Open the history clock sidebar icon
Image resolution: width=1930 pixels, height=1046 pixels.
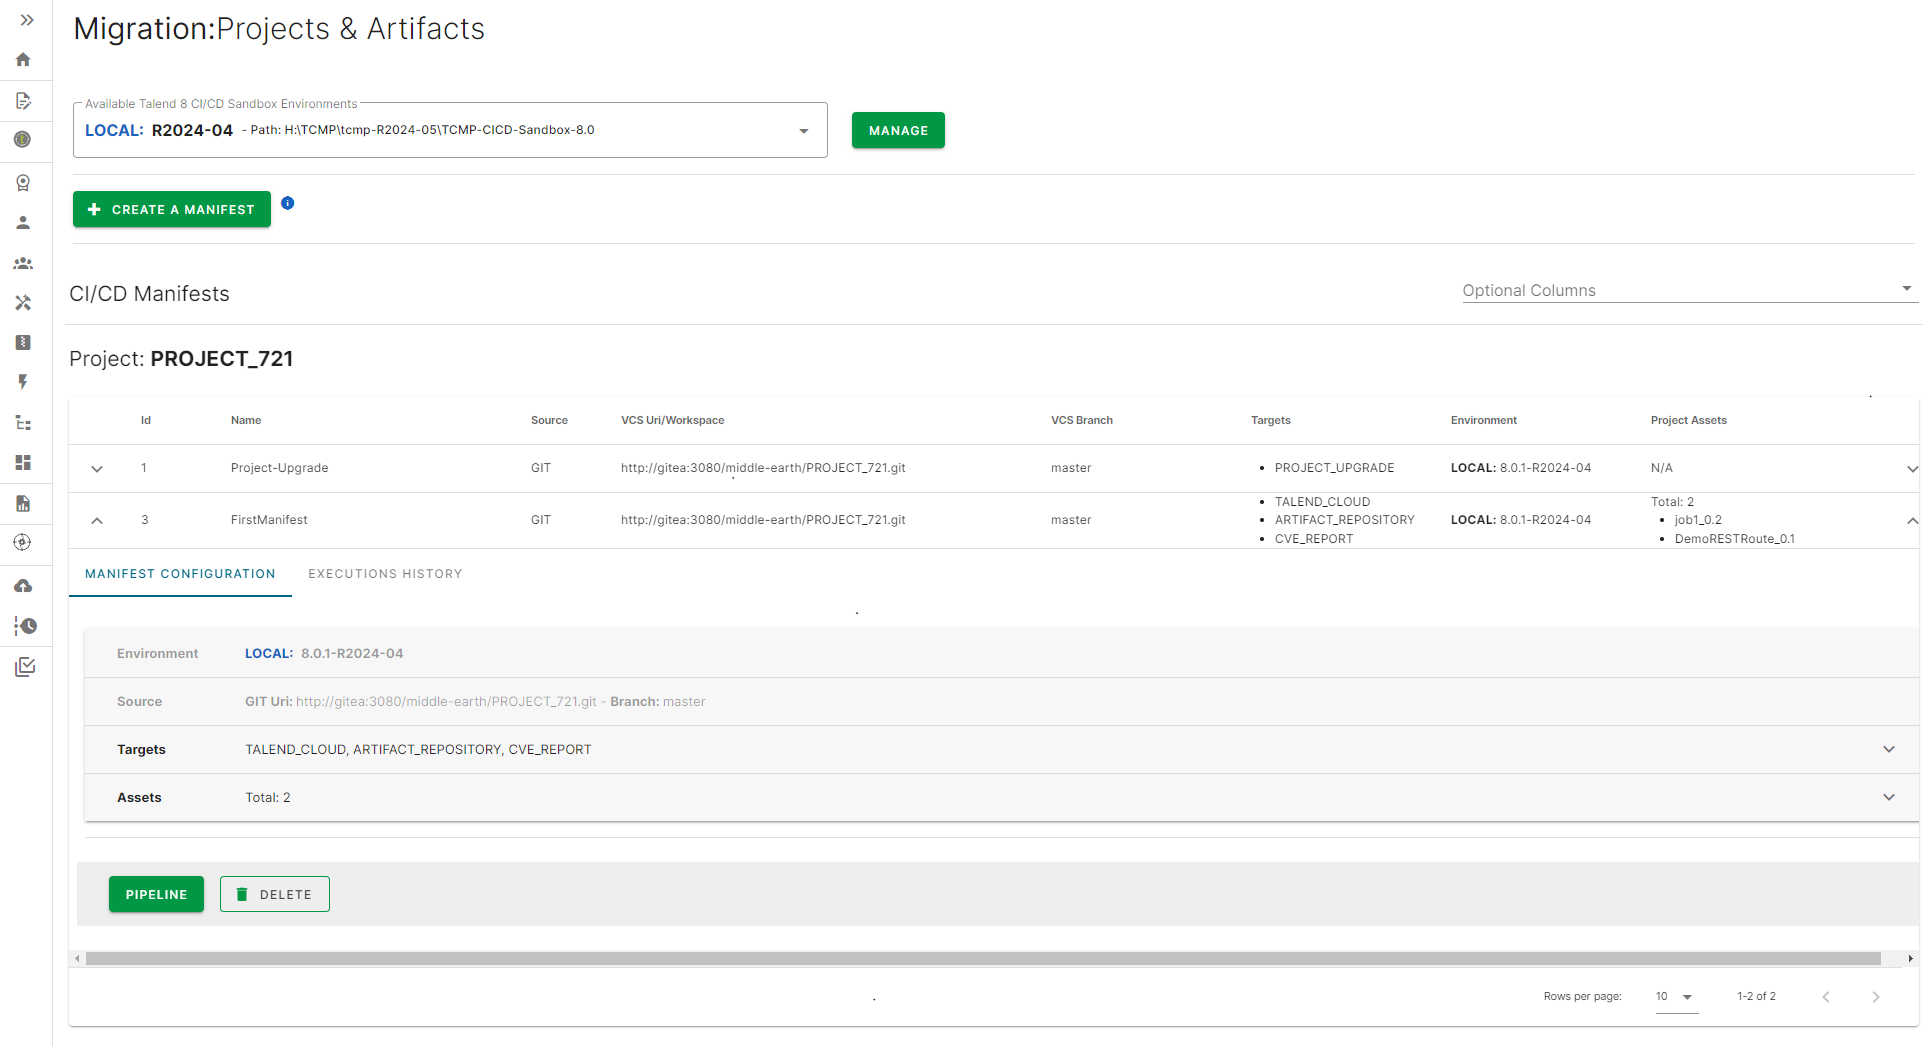[x=23, y=626]
